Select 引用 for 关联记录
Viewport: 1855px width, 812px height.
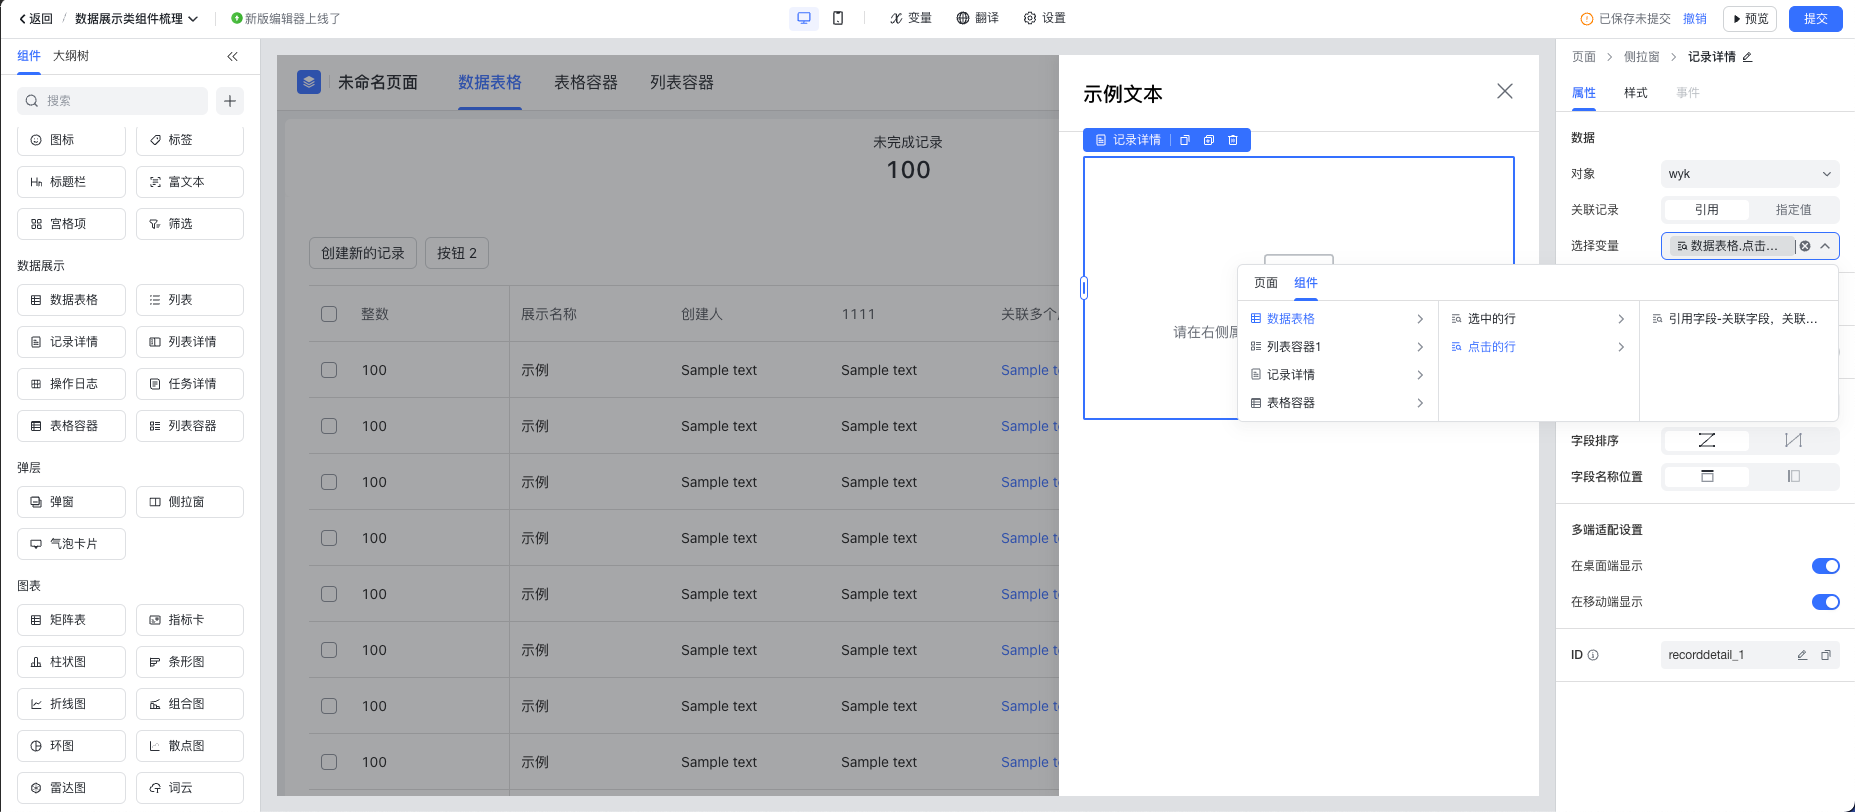pyautogui.click(x=1707, y=210)
